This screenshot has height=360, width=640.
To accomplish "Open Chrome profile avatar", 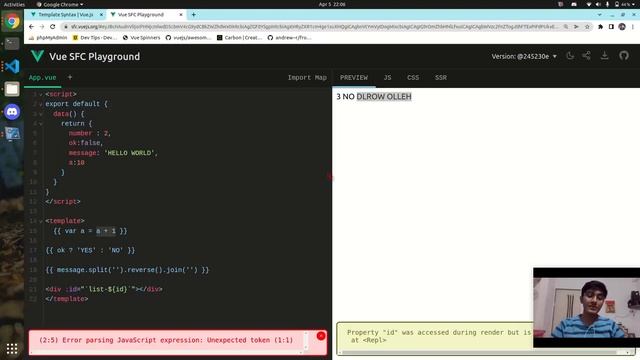I will (x=622, y=27).
